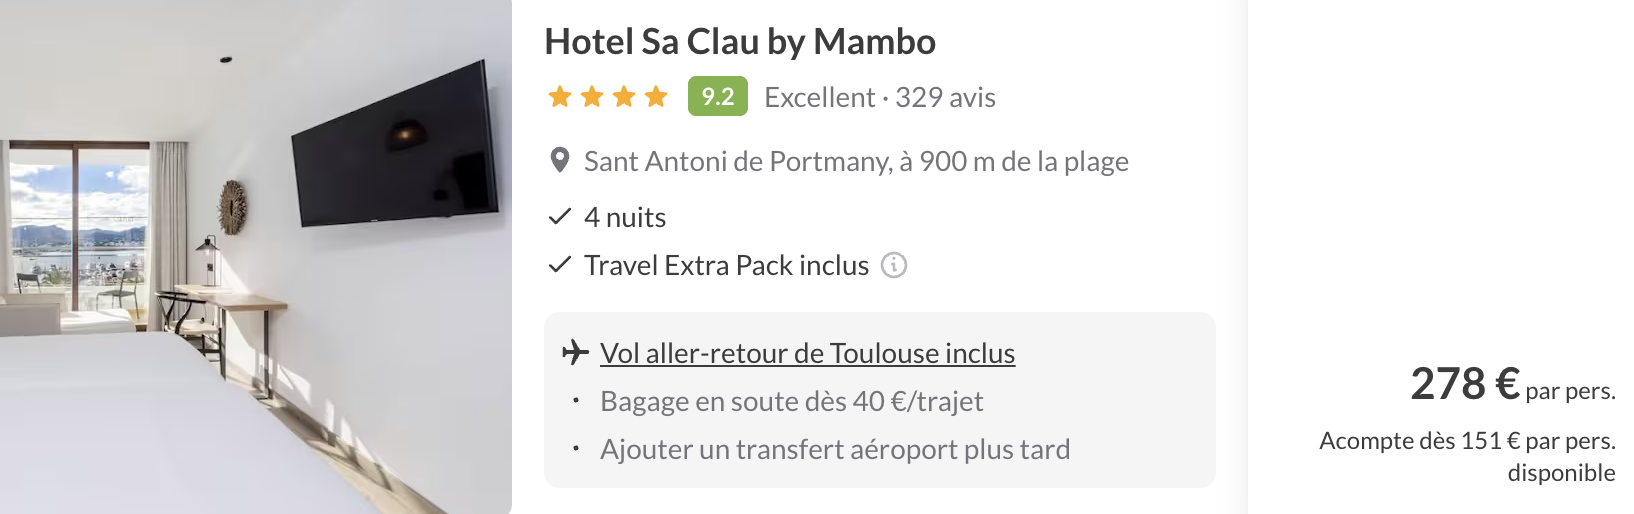Click the Acompte dès 151 € deposit text
This screenshot has width=1634, height=514.
click(1467, 441)
